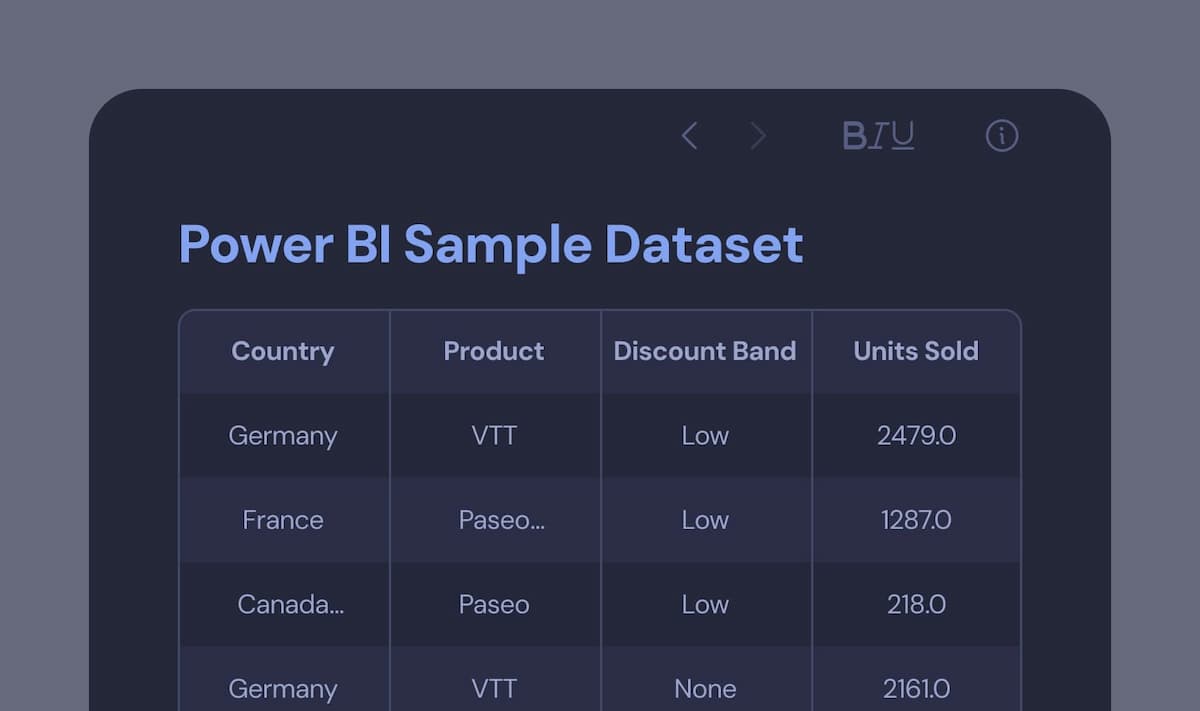Open the info icon
Screen dimensions: 1200x711
[x=1002, y=136]
